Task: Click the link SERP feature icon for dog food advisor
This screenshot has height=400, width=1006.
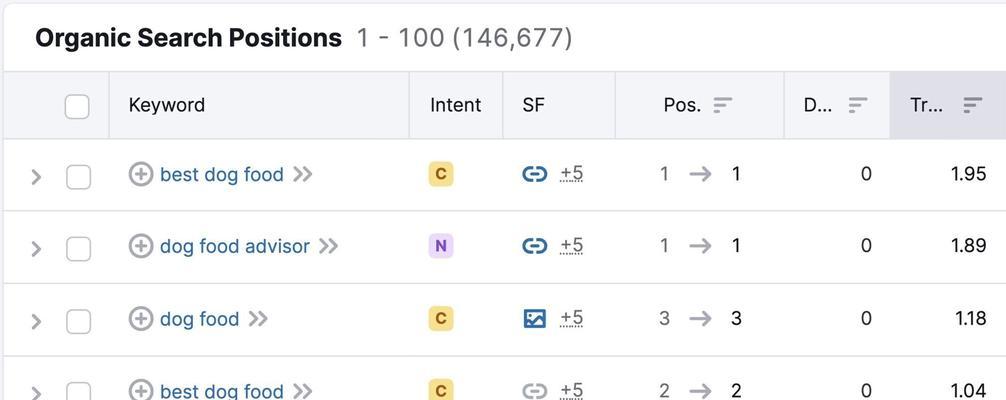Action: 534,246
